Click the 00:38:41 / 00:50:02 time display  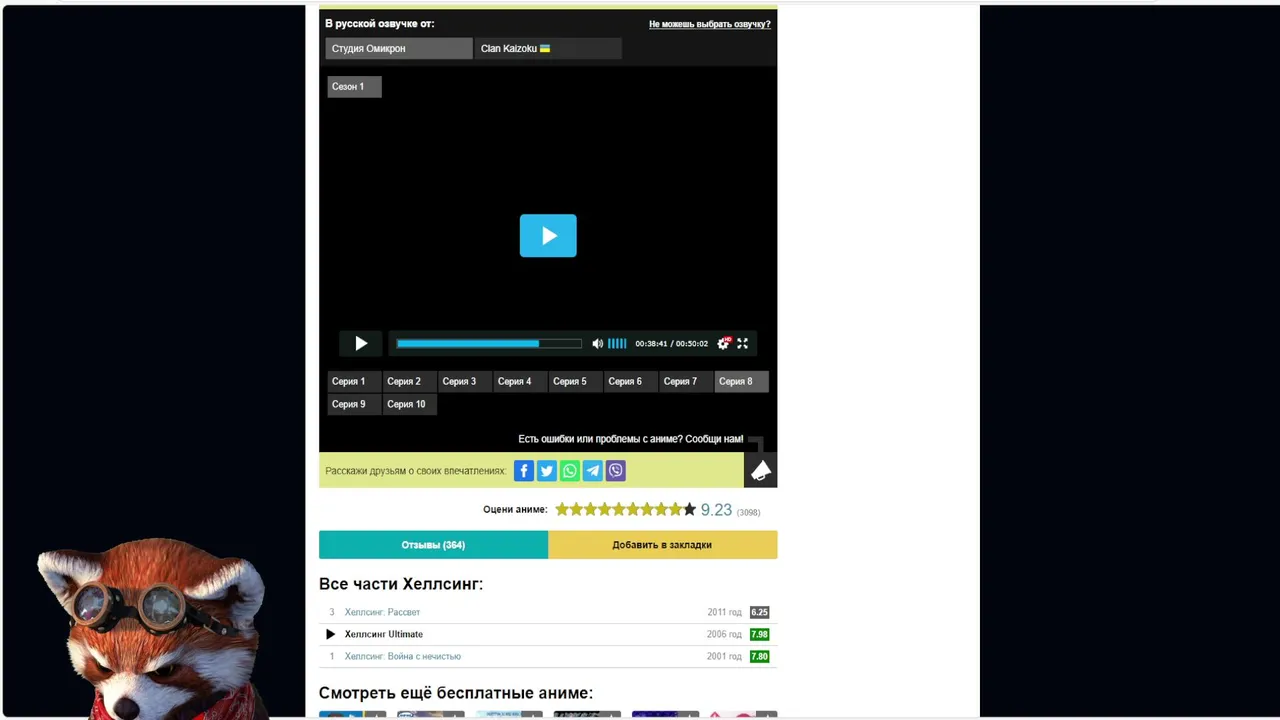click(671, 344)
